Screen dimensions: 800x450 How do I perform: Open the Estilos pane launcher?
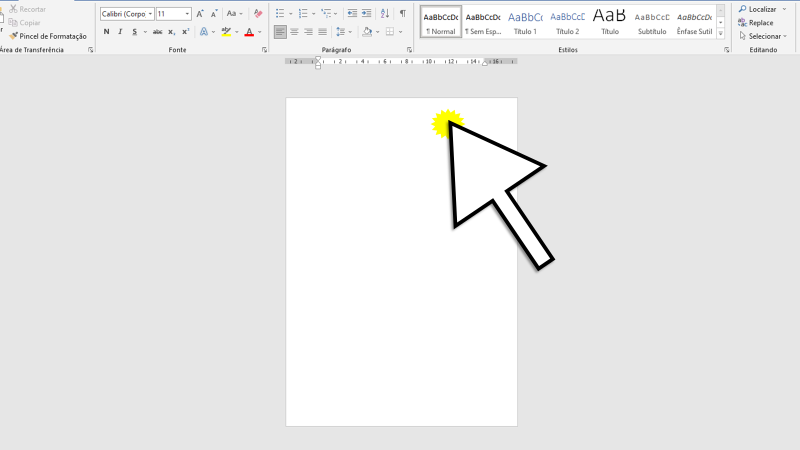727,50
